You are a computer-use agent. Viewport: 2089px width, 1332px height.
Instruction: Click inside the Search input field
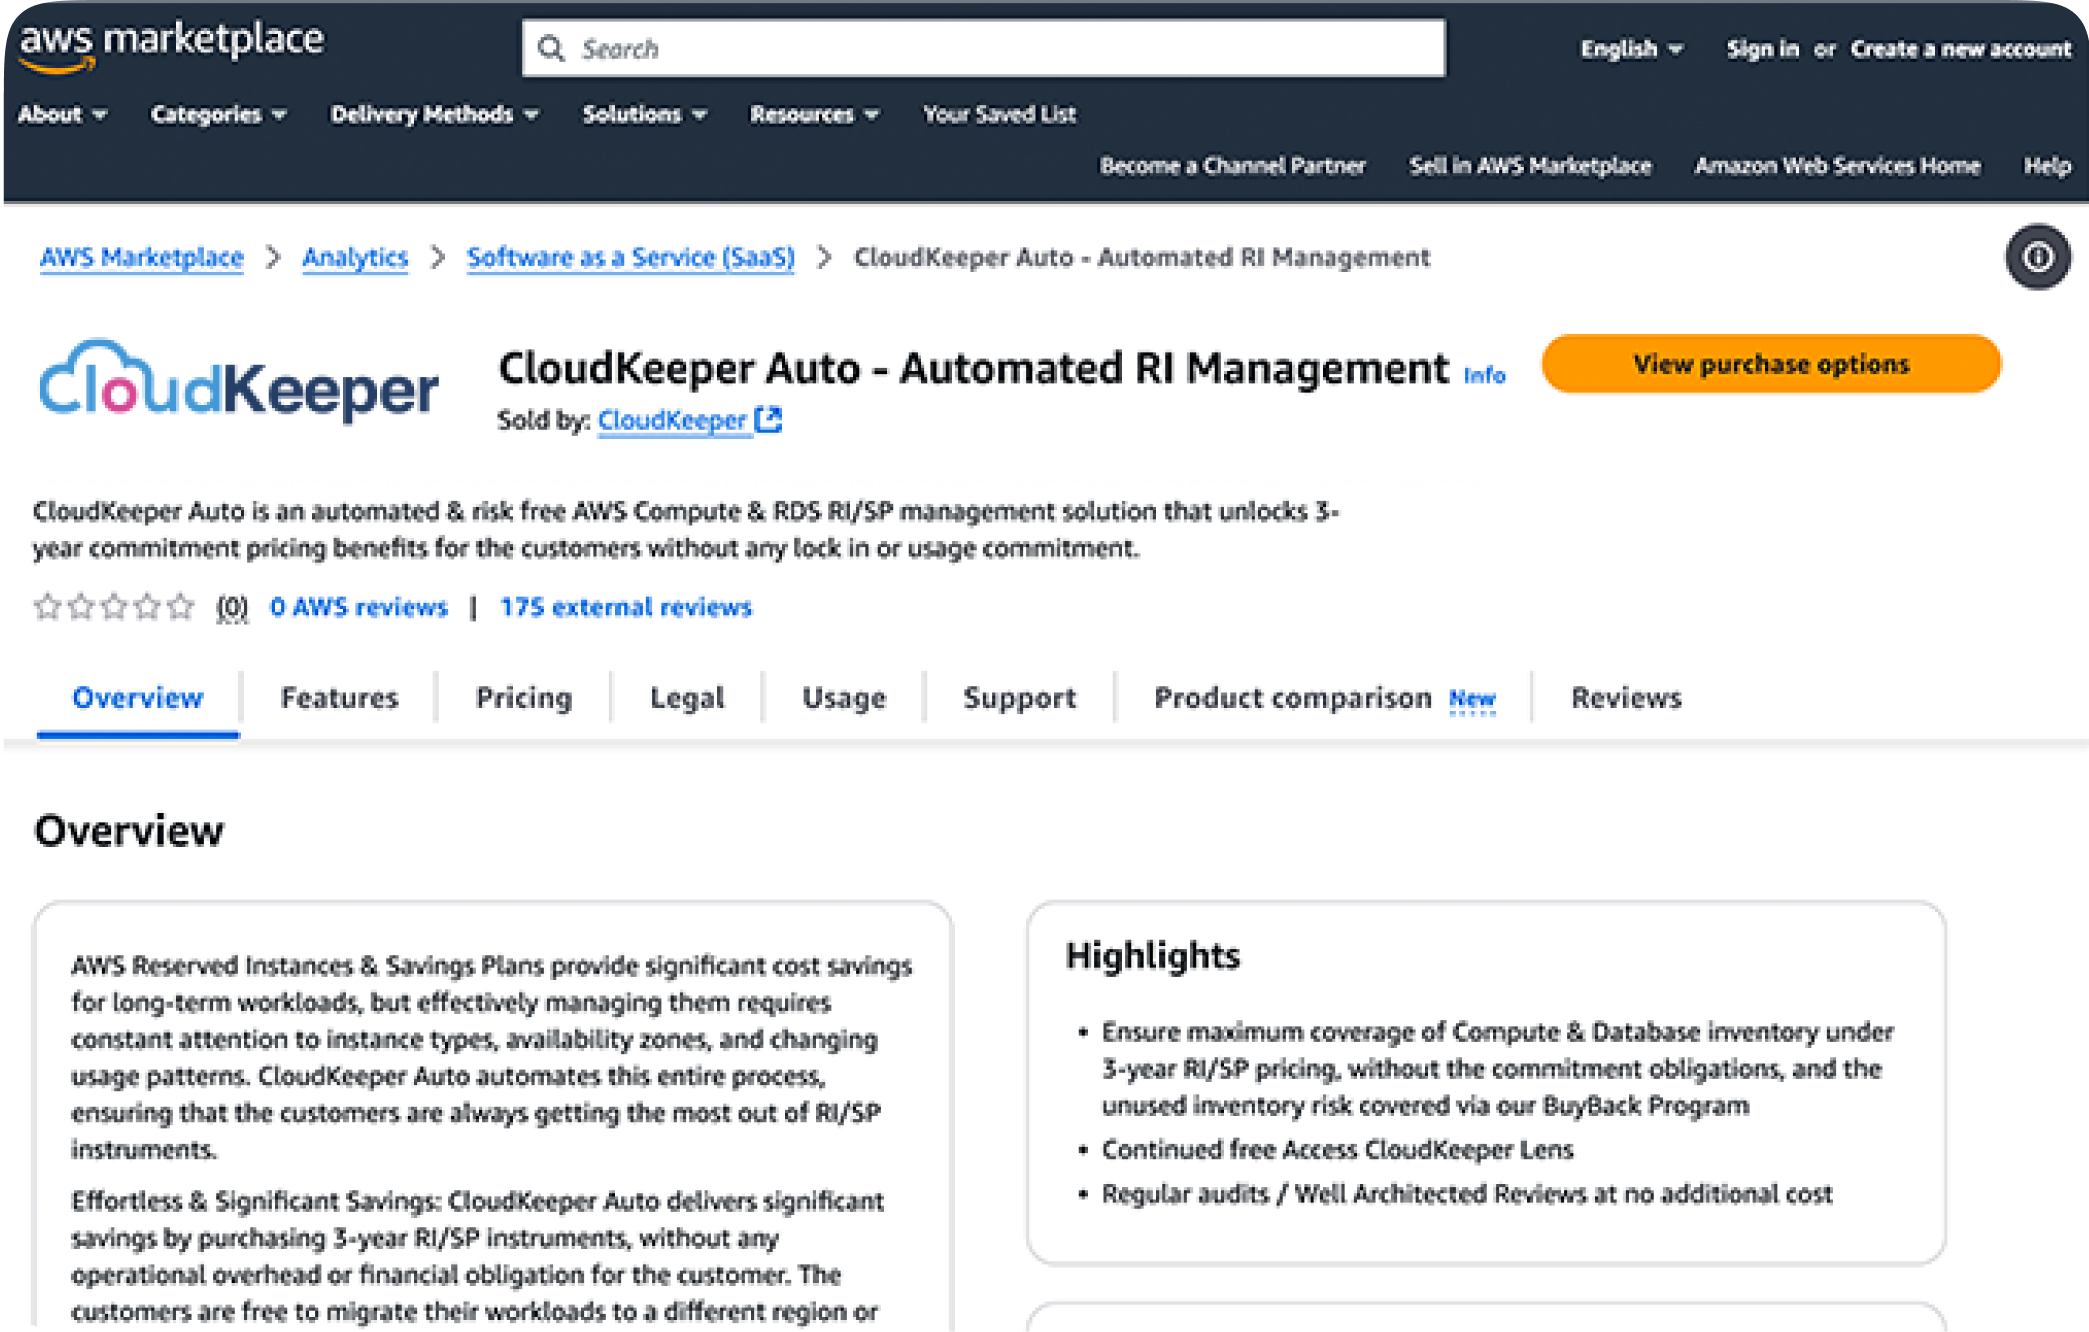click(x=1000, y=48)
